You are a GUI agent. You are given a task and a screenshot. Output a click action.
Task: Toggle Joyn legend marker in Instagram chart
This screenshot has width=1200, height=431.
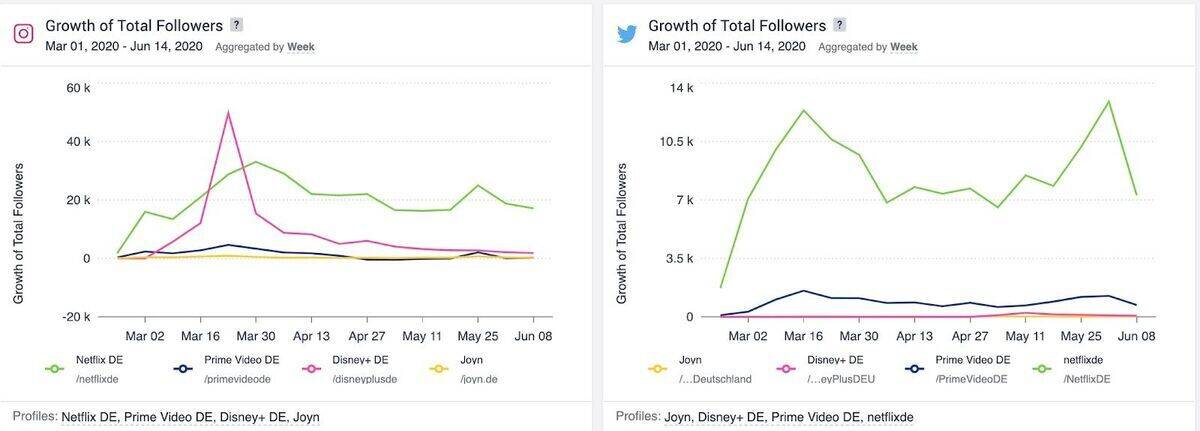pyautogui.click(x=439, y=368)
